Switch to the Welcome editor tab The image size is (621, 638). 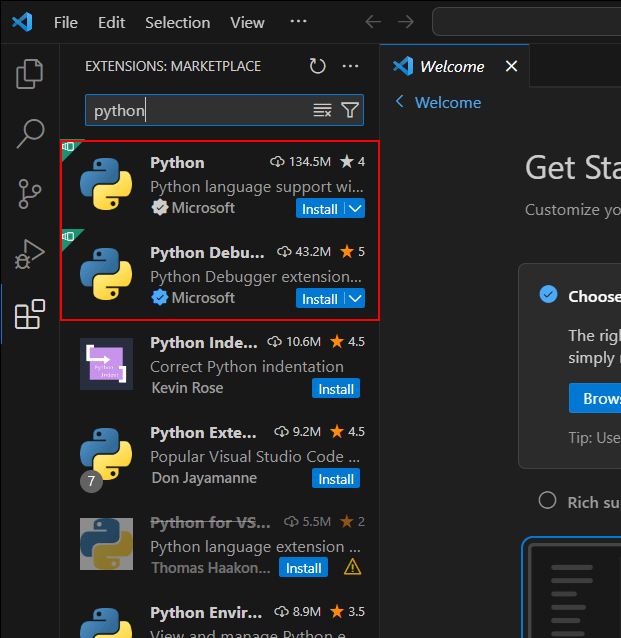(452, 66)
